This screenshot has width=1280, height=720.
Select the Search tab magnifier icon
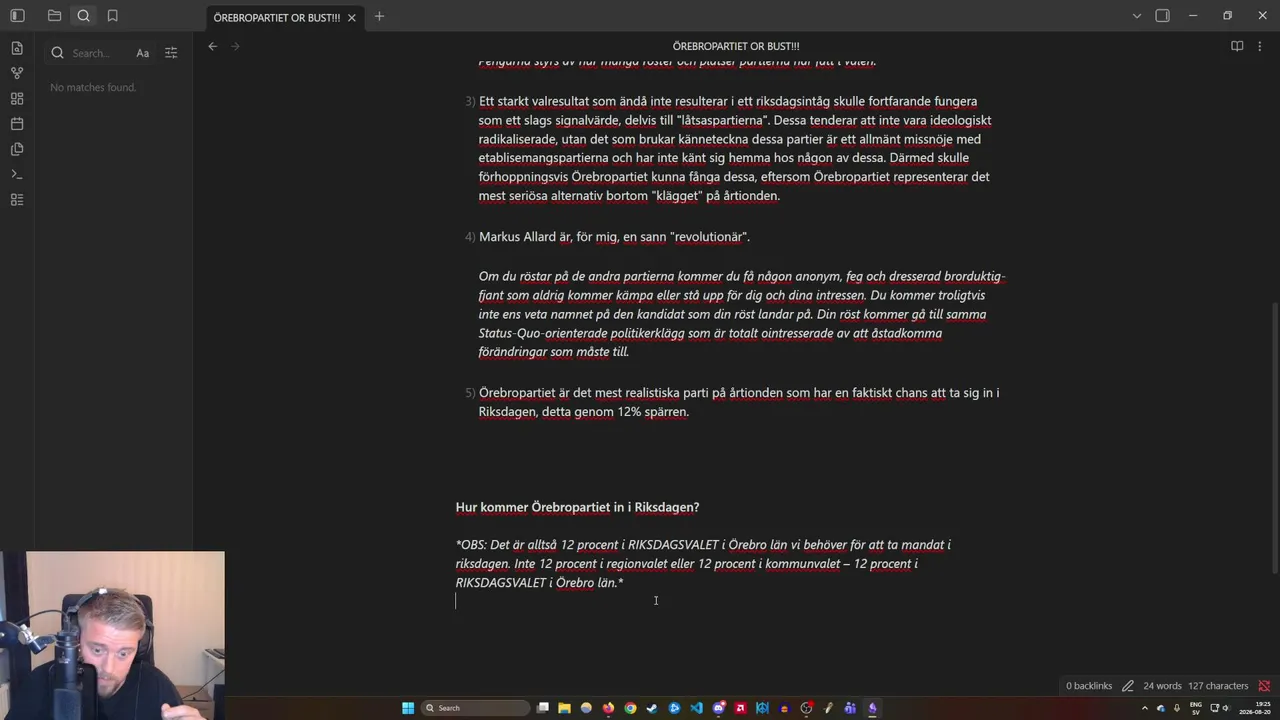coord(83,16)
